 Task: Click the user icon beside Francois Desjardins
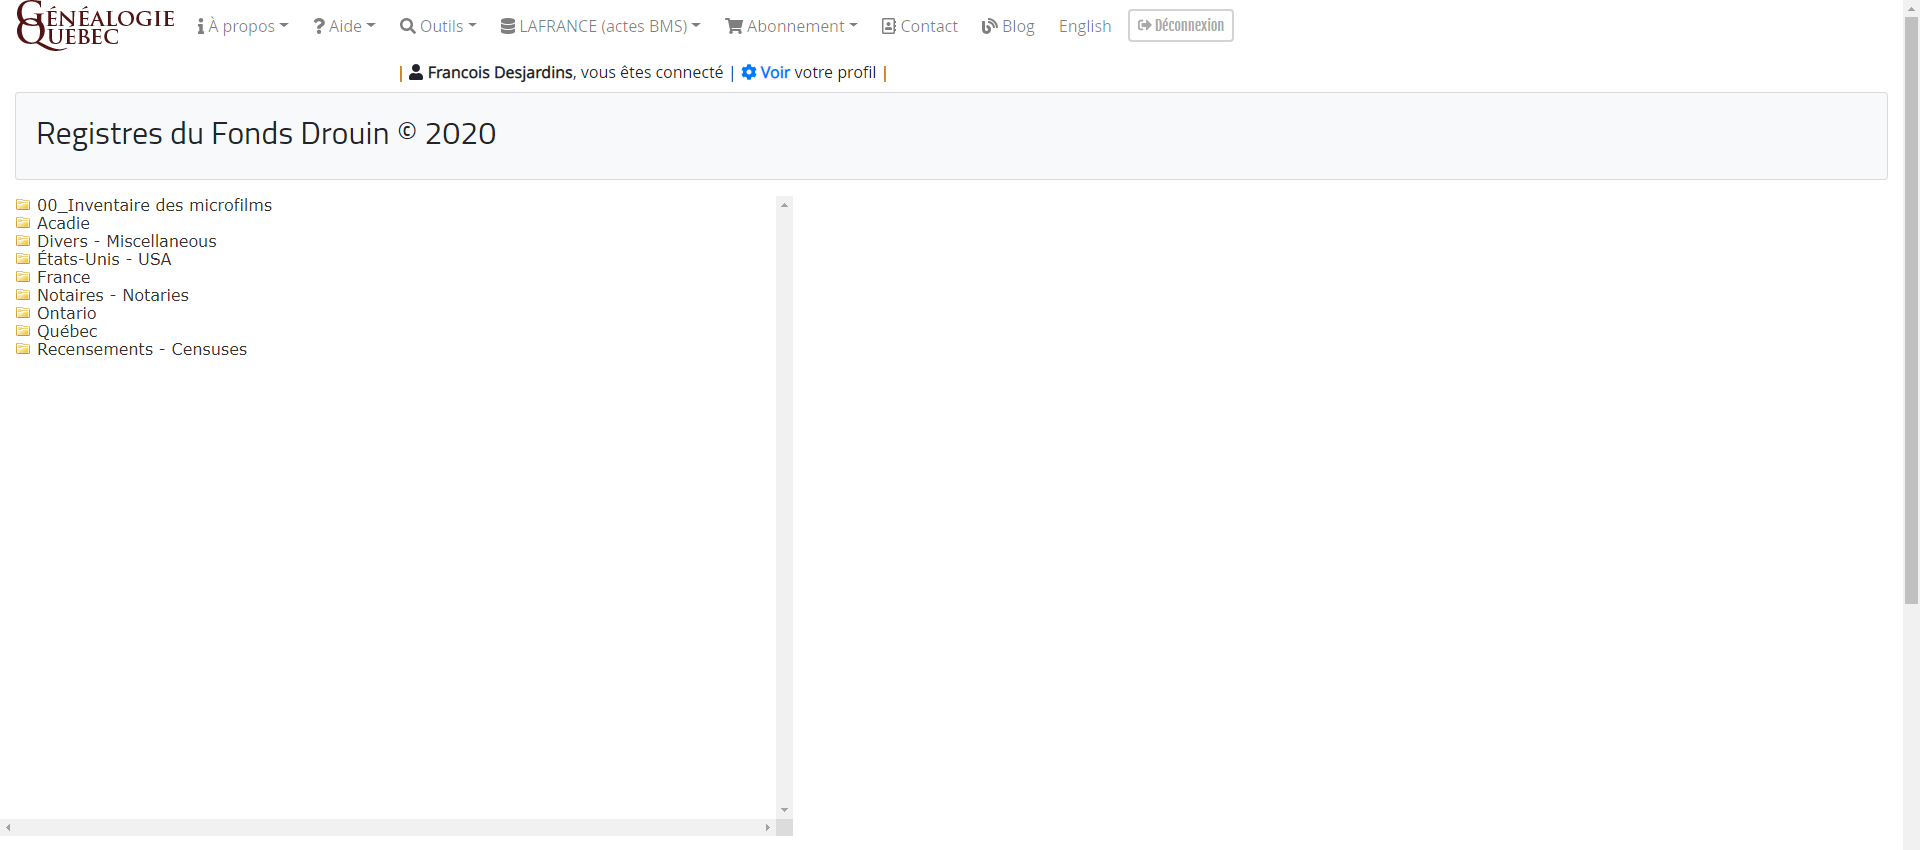pos(416,72)
